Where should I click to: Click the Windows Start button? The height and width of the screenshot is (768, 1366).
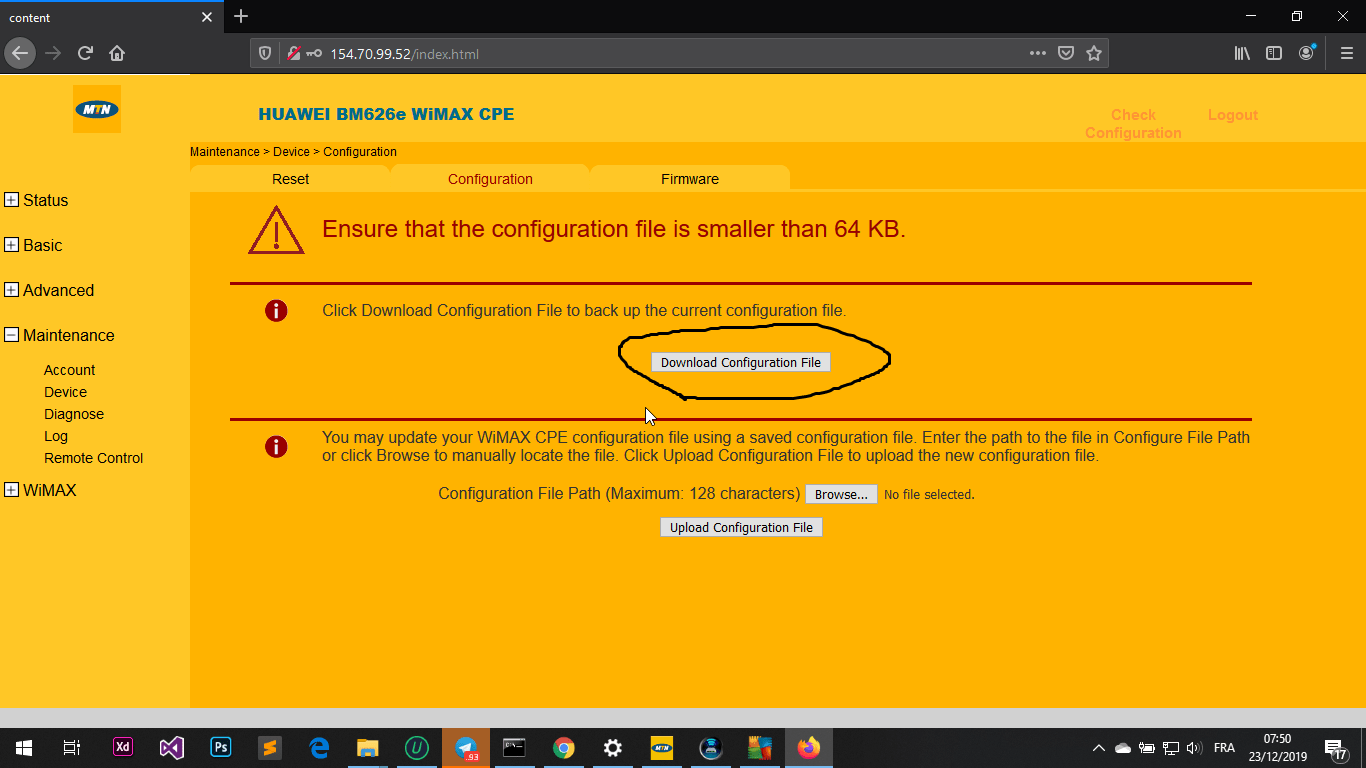pyautogui.click(x=24, y=747)
